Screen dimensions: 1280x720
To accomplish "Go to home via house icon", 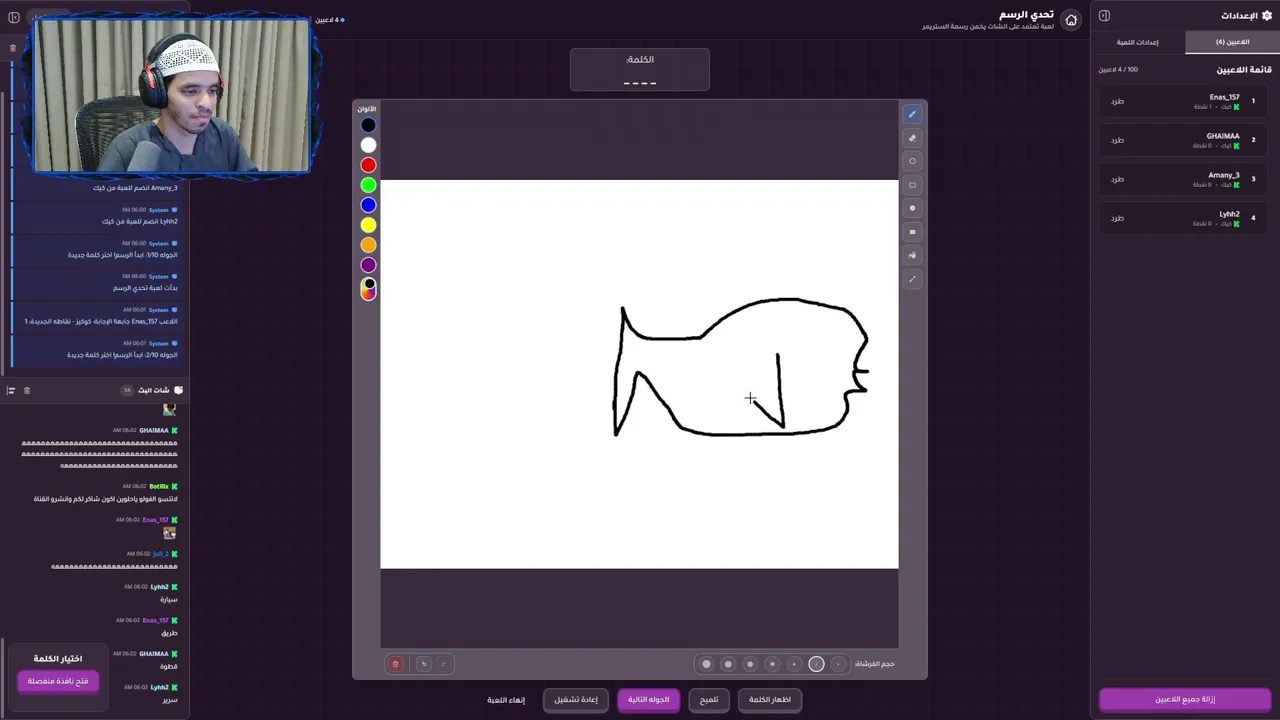I will [x=1071, y=20].
